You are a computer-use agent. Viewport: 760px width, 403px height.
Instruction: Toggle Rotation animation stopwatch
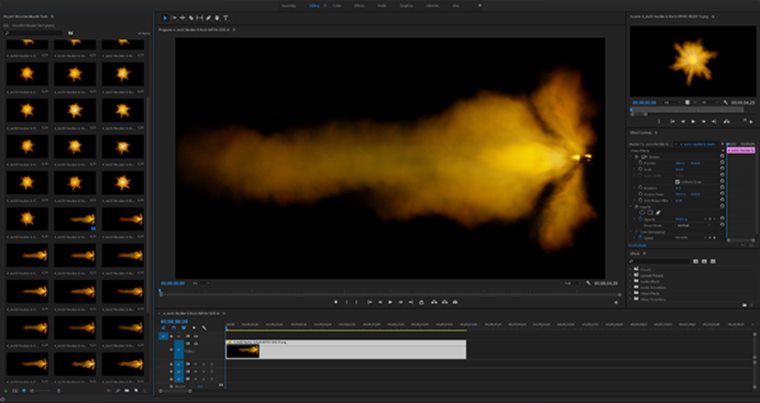pos(640,188)
